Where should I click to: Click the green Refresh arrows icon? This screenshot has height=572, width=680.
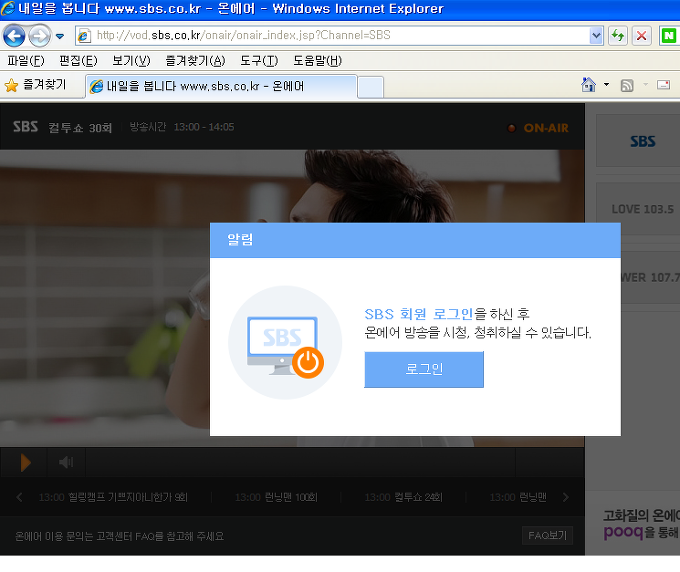618,35
